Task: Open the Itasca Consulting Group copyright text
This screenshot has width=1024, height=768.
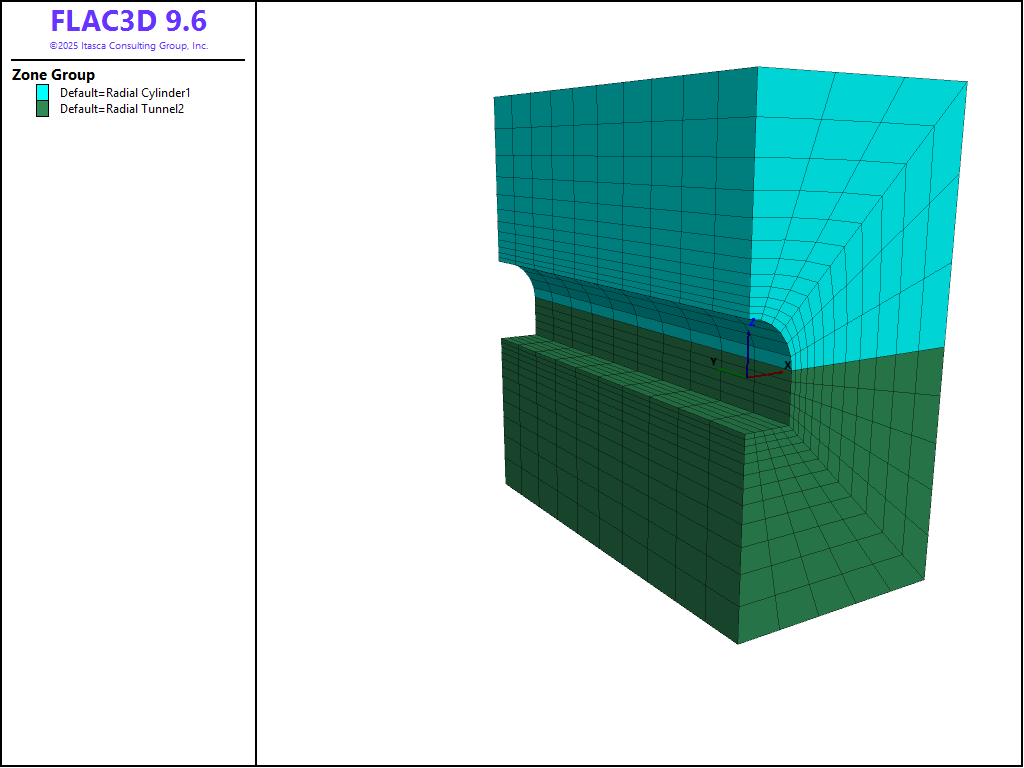Action: click(128, 46)
